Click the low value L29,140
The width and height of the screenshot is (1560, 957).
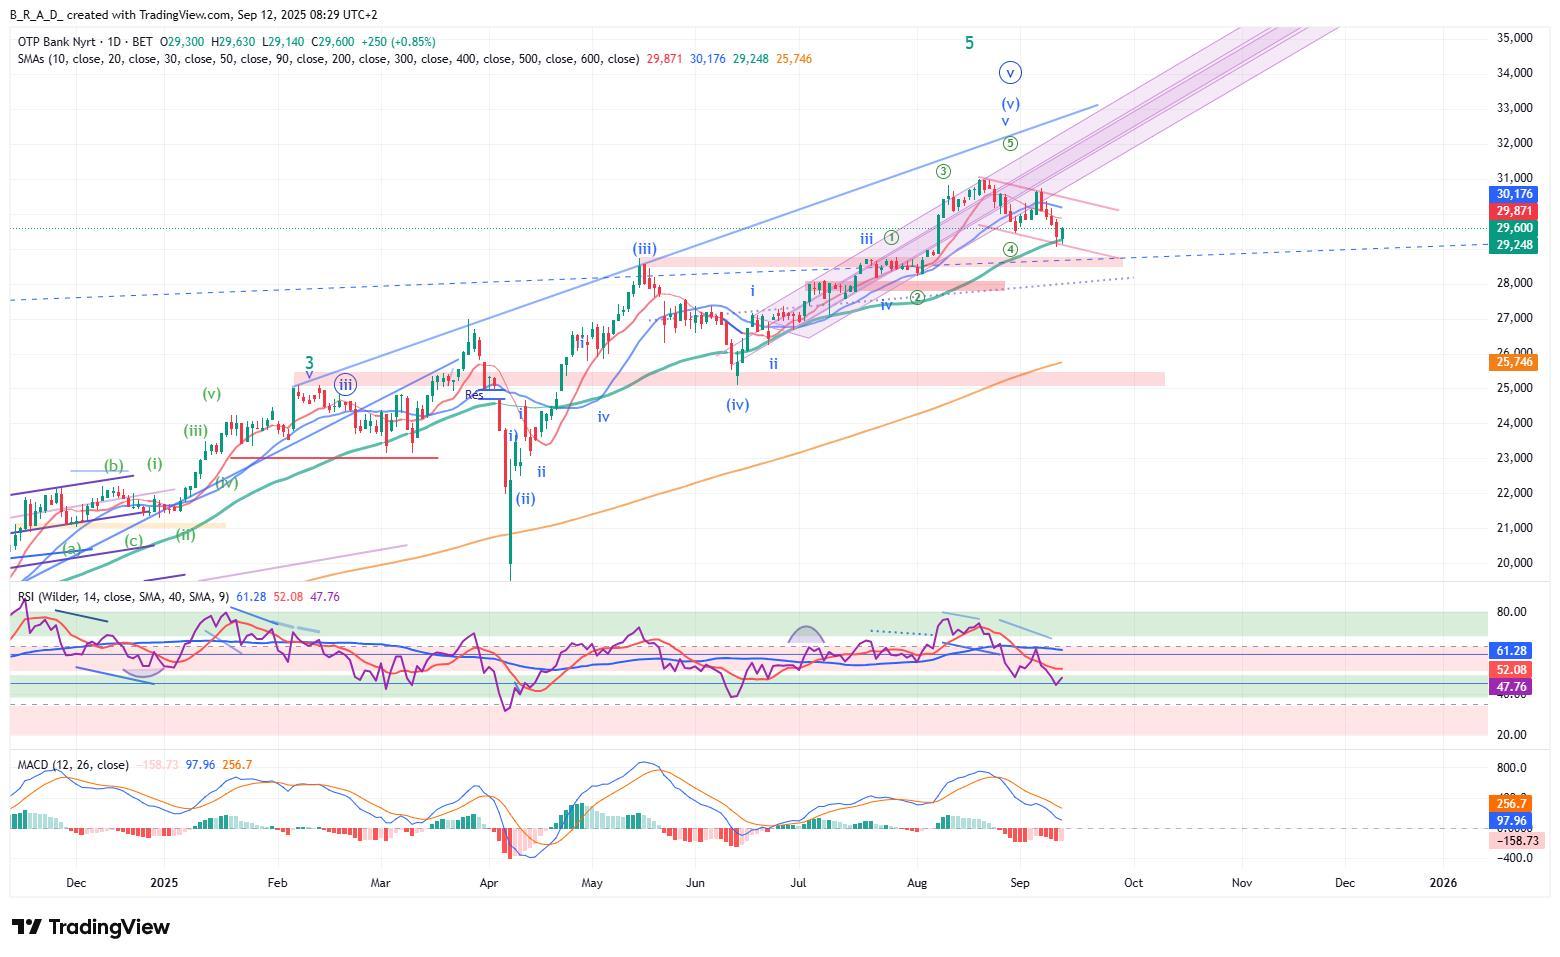pyautogui.click(x=284, y=42)
